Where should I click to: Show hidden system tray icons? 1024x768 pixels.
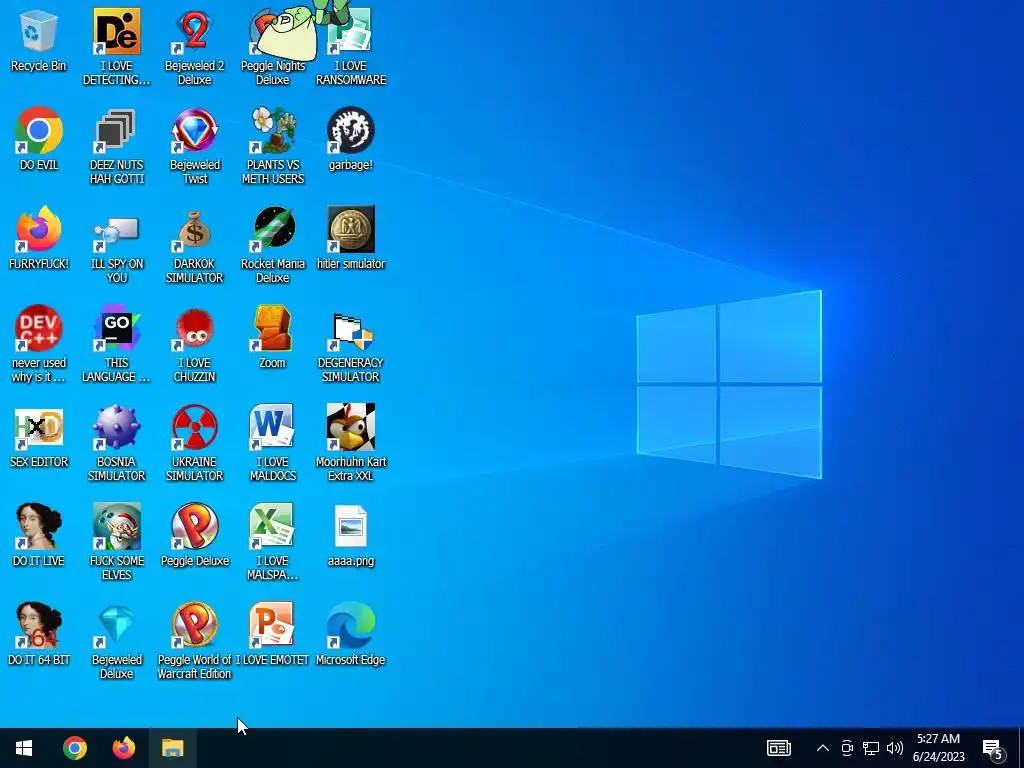[823, 748]
